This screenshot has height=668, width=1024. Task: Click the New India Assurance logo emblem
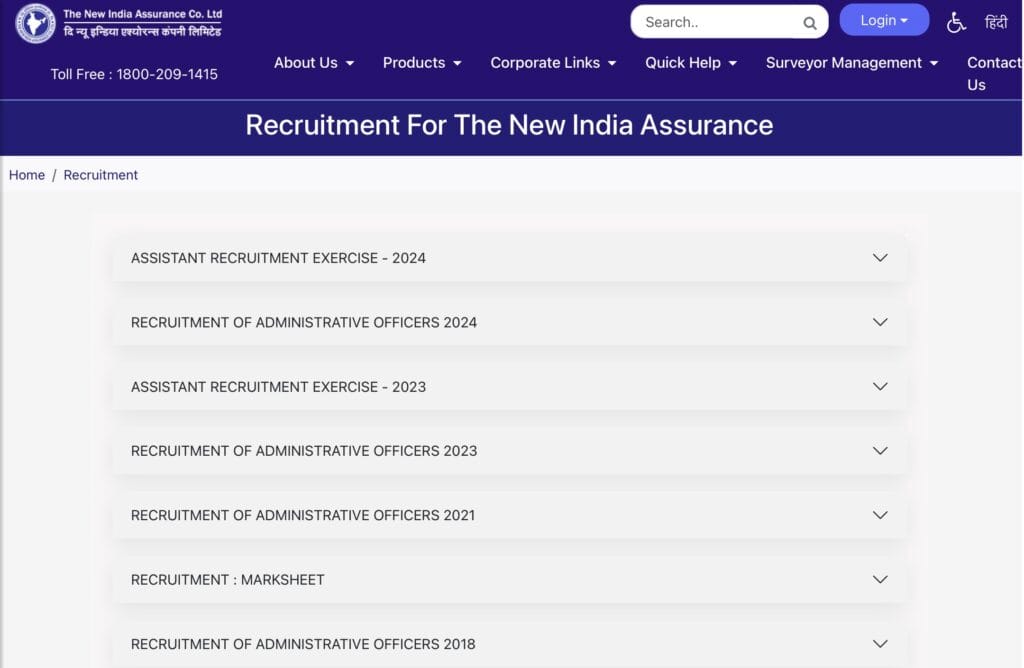click(35, 23)
